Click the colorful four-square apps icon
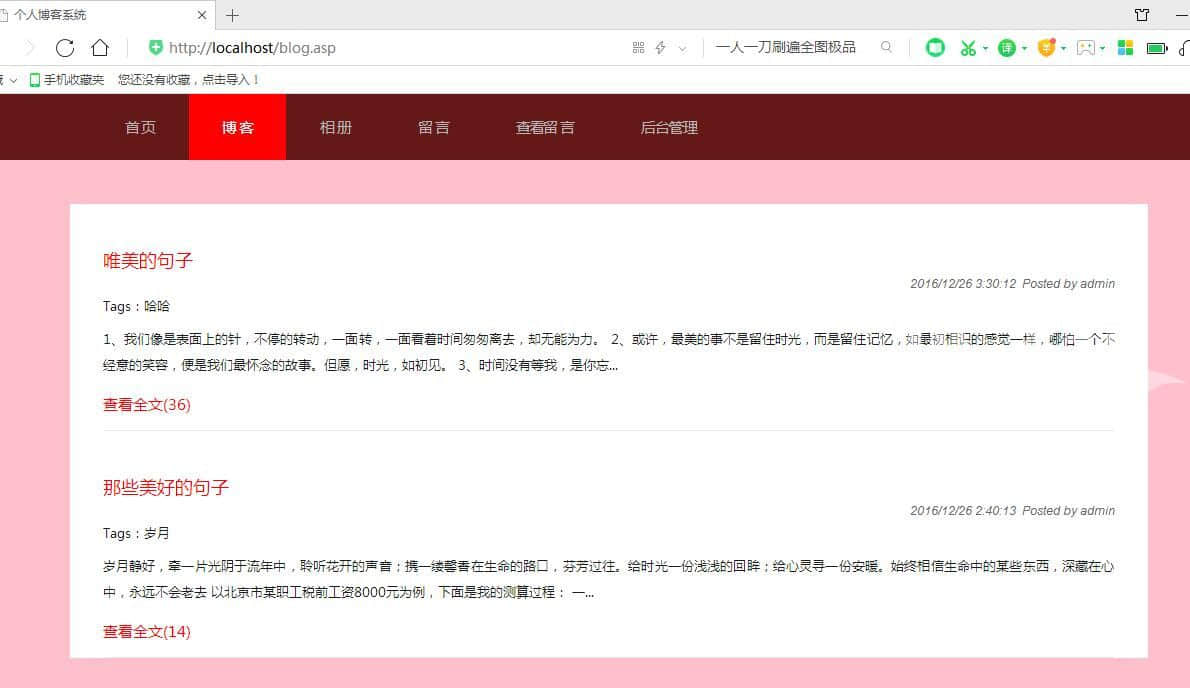Image resolution: width=1190 pixels, height=688 pixels. point(1125,48)
